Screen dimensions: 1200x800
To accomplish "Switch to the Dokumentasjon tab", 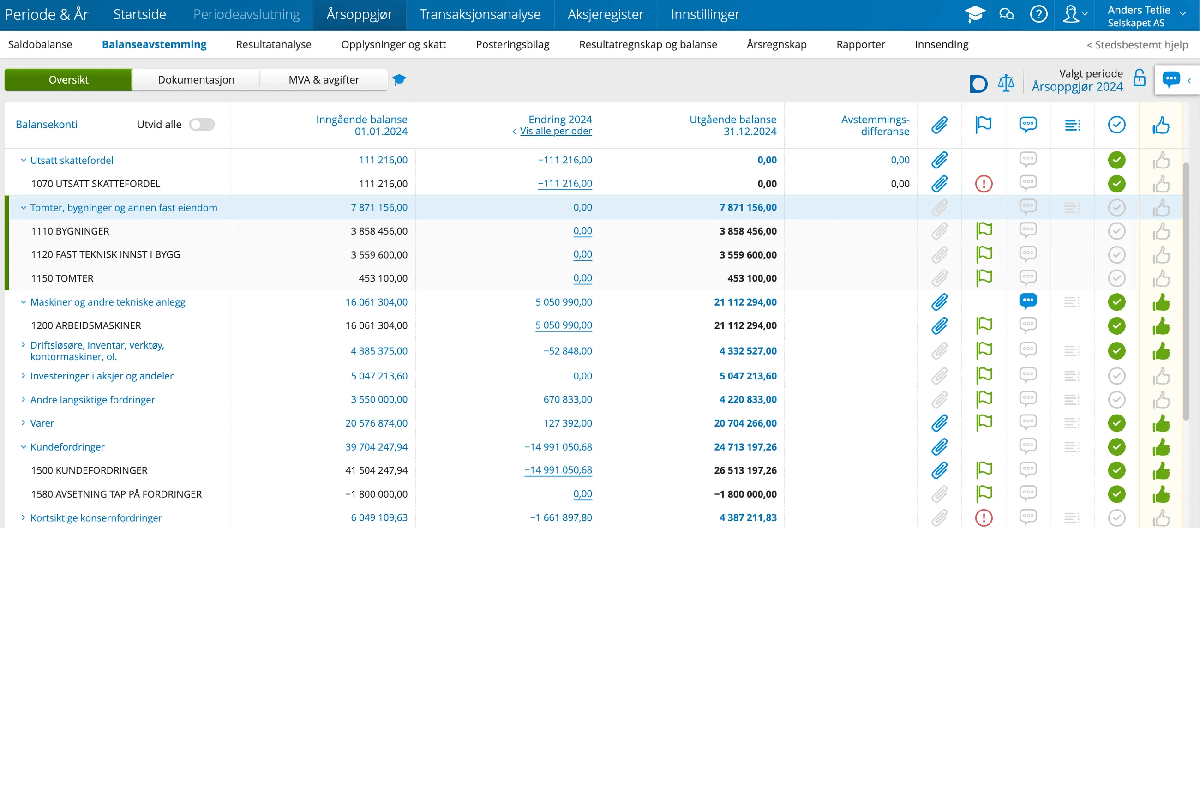I will click(x=196, y=80).
